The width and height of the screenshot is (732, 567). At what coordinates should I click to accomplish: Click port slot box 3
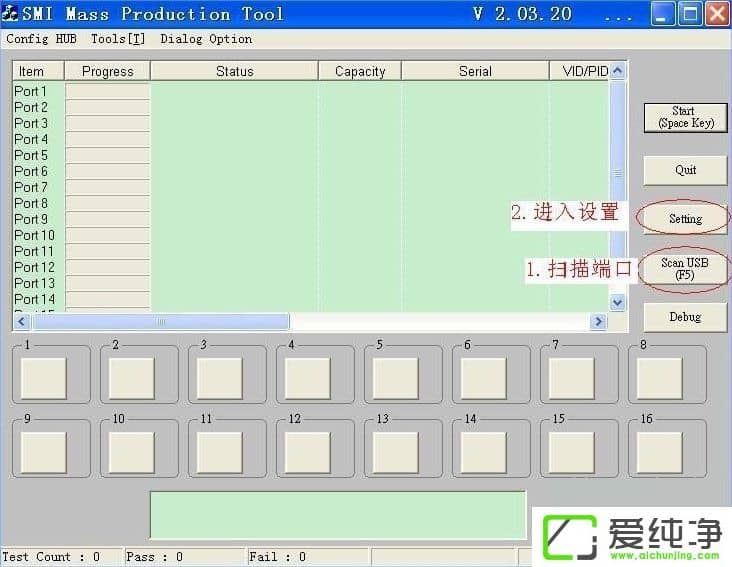pos(219,378)
